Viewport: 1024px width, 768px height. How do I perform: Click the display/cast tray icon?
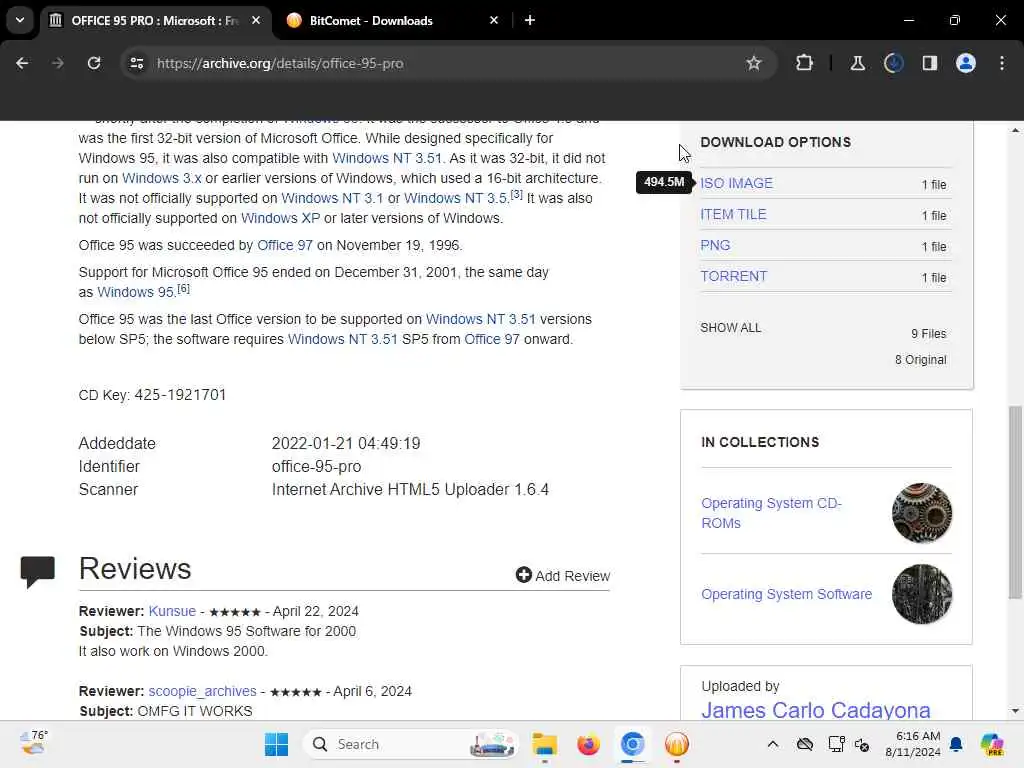(x=836, y=744)
